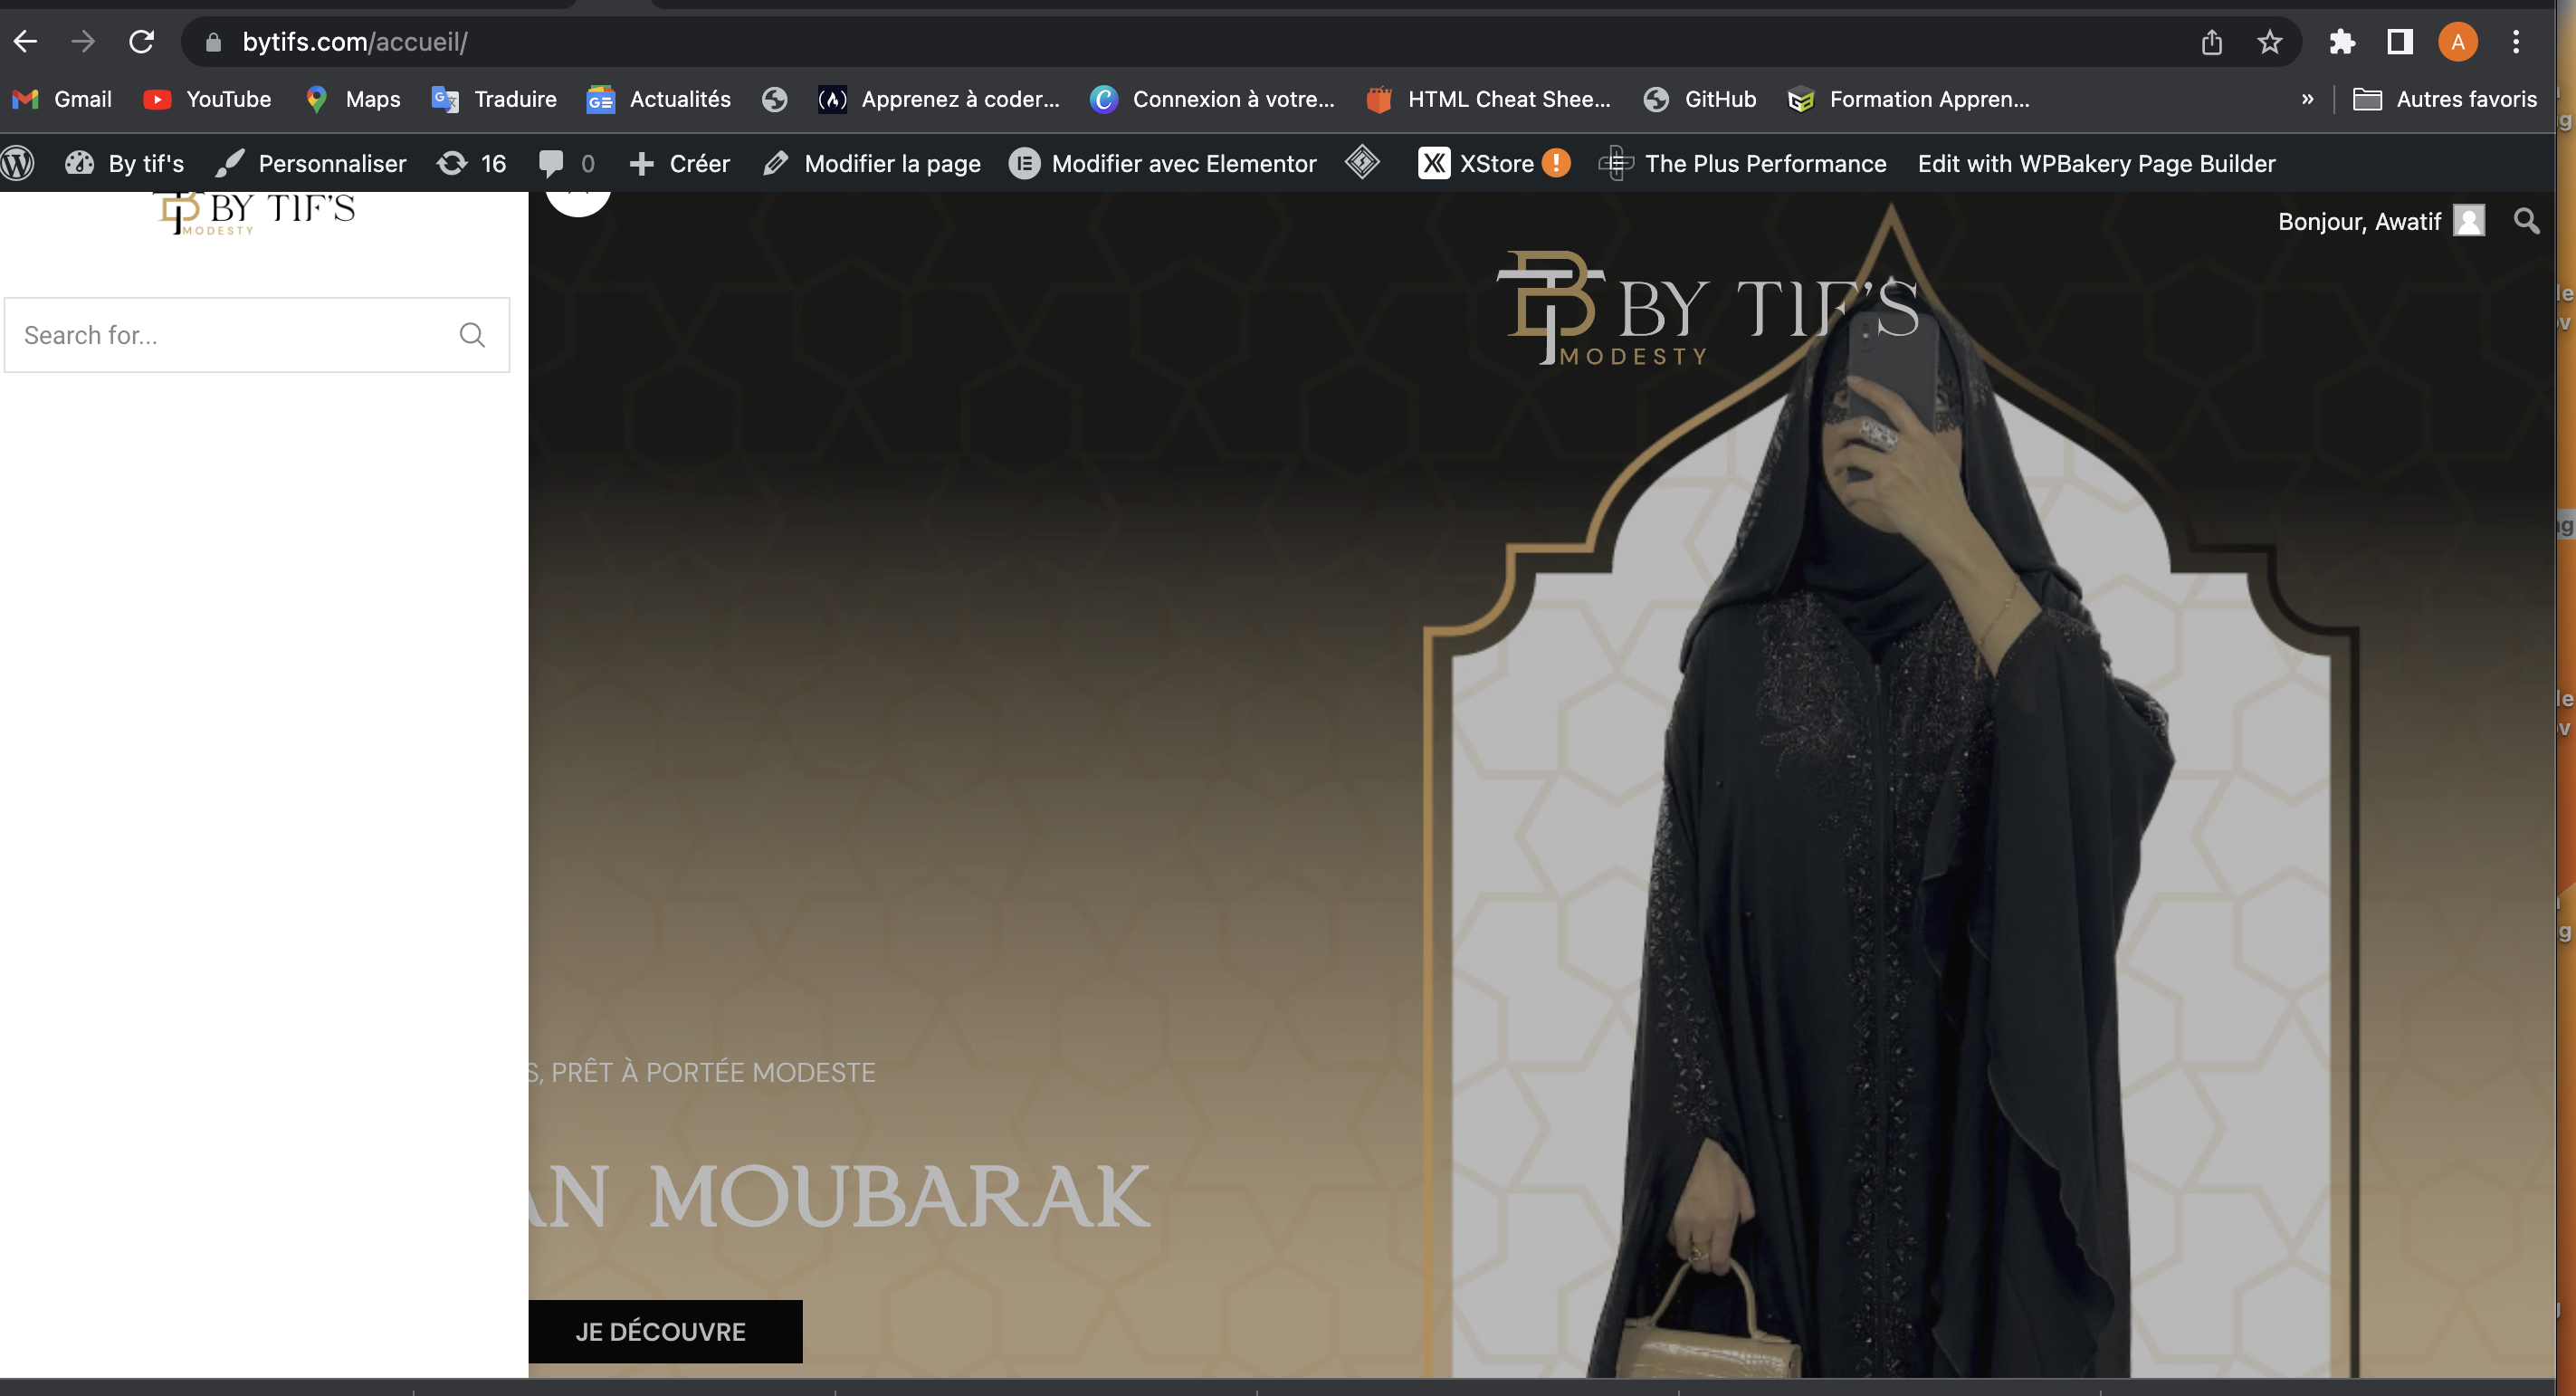Bookmark this page with star icon
This screenshot has width=2576, height=1396.
point(2269,42)
